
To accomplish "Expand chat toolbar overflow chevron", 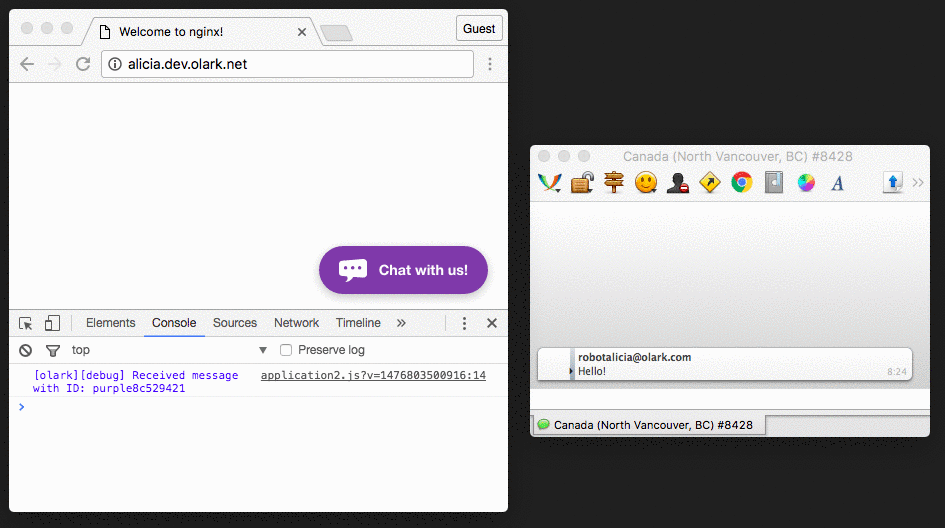I will 918,182.
